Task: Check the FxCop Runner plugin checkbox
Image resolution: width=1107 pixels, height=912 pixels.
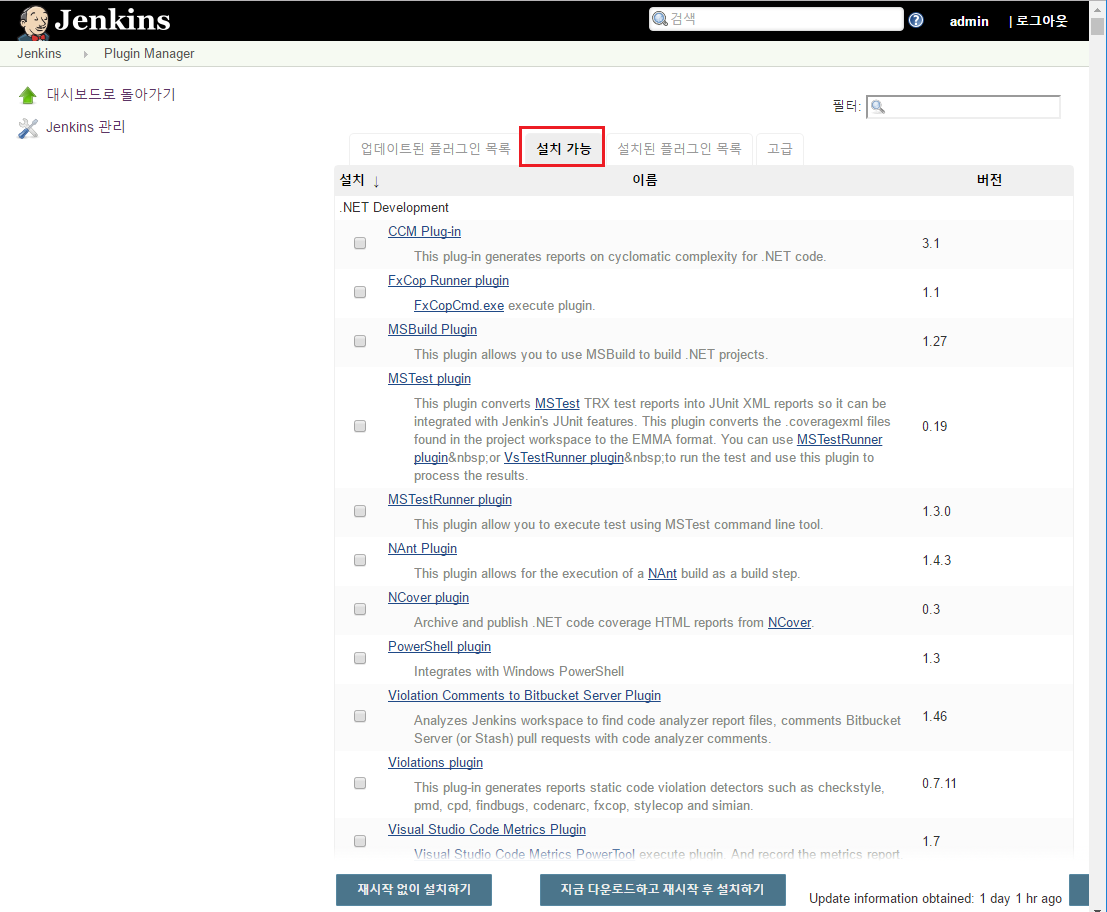Action: click(x=360, y=292)
